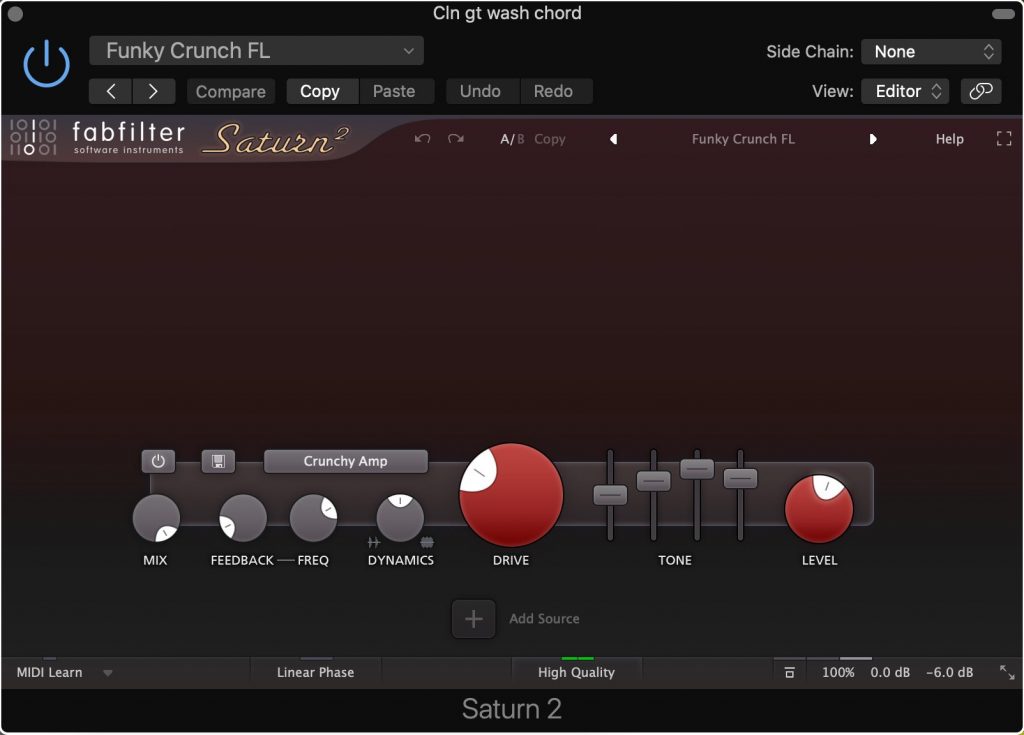Click the DRIVE label
Screen dimensions: 1024x735
pos(511,561)
